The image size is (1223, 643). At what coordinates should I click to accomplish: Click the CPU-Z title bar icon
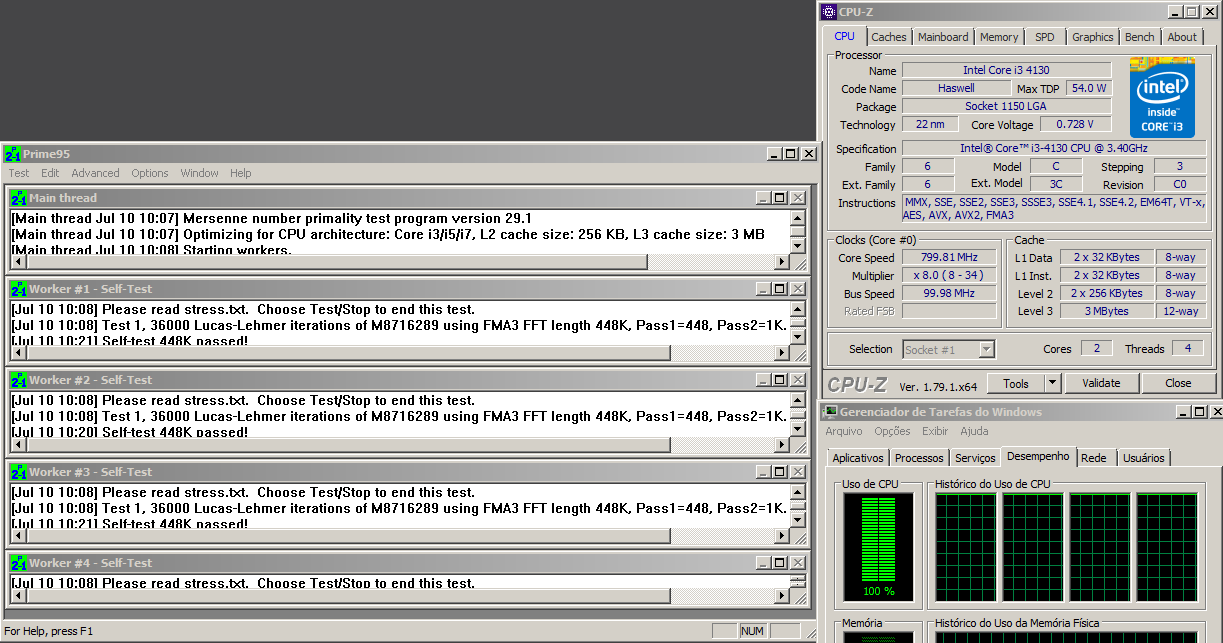829,12
